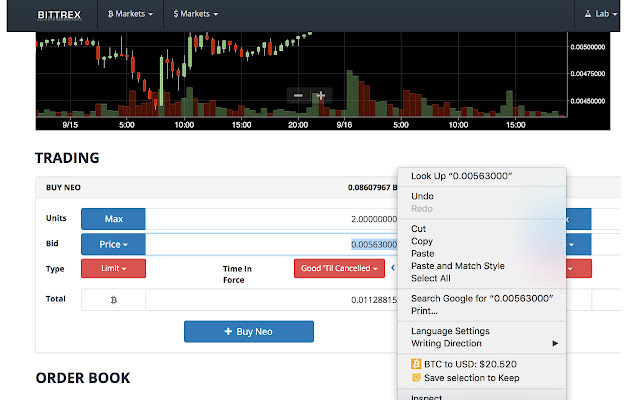Click the BTC to USD: $20.520 entry
640x400 pixels.
click(482, 364)
